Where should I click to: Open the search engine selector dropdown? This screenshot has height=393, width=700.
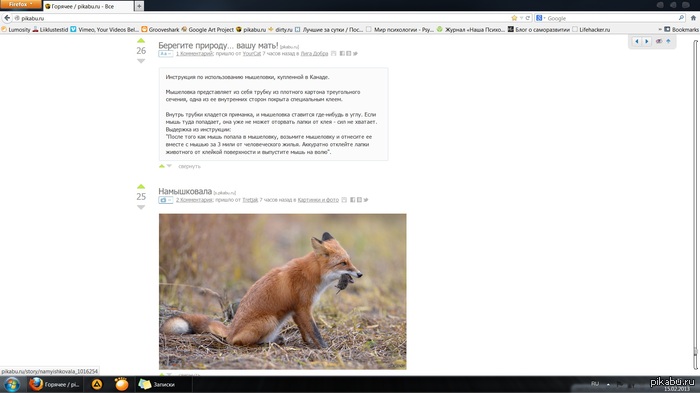(541, 18)
